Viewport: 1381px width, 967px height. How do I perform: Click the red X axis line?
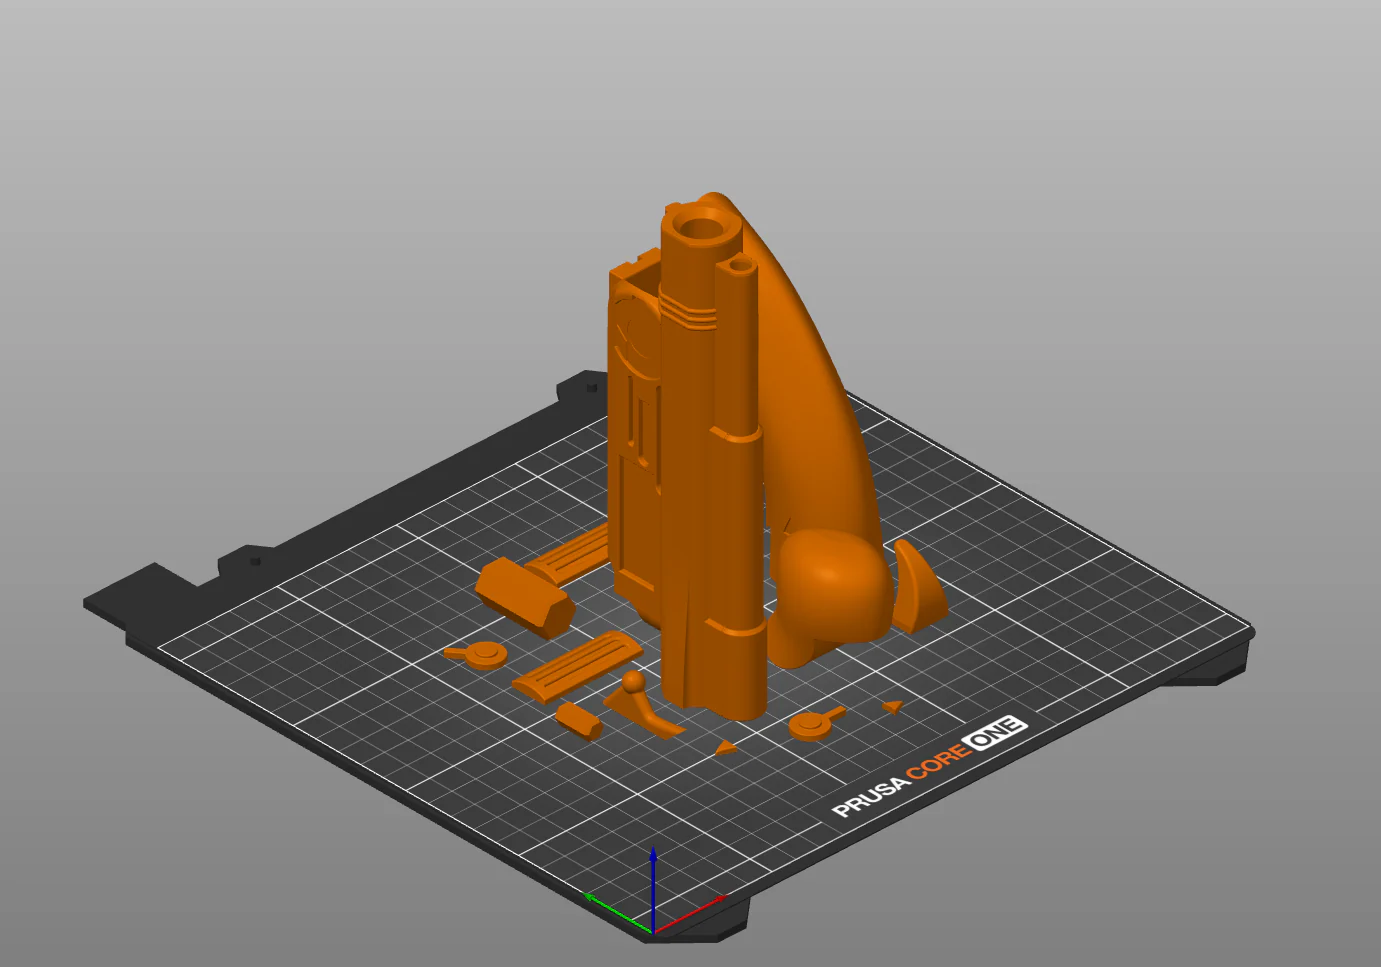(690, 914)
